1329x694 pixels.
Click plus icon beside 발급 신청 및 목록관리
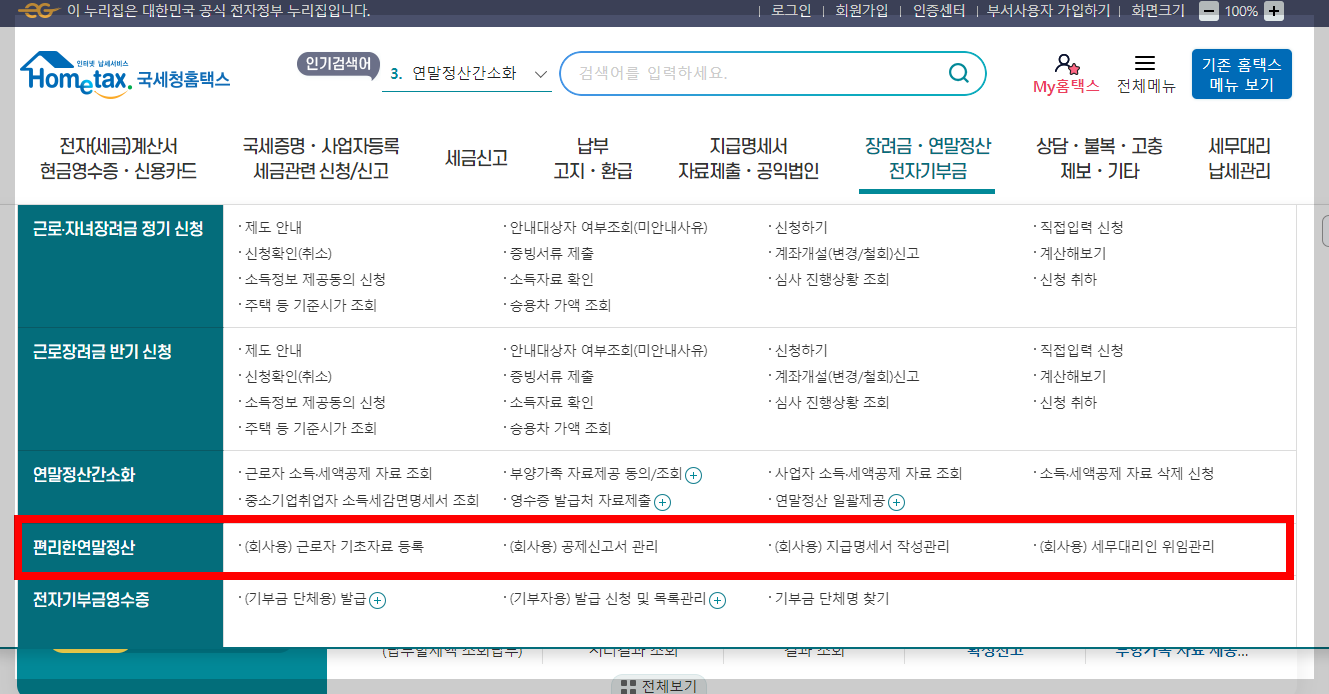point(717,600)
